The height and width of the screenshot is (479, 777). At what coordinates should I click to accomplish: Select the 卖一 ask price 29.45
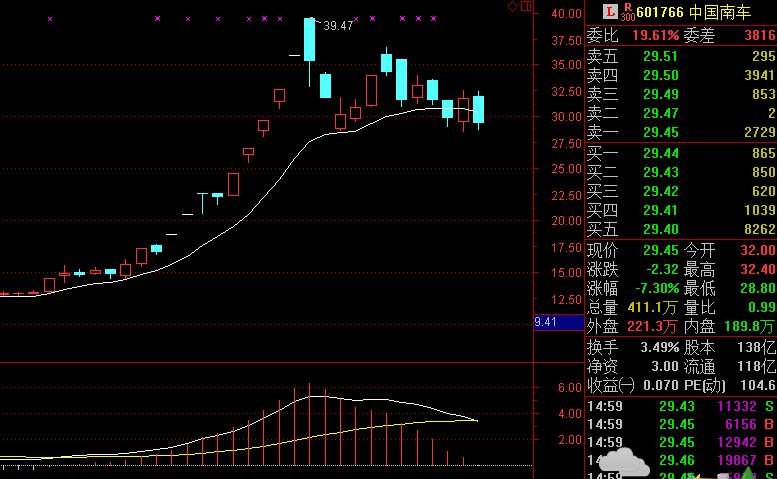[660, 132]
